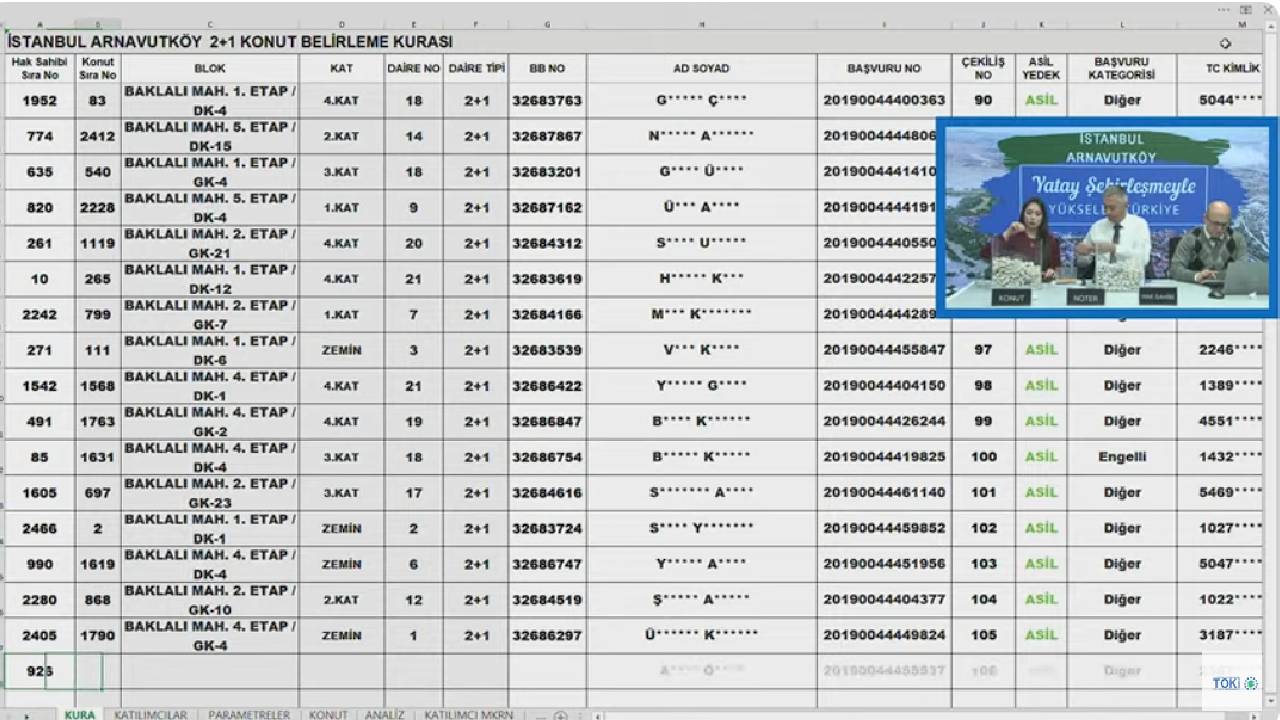Select the BAKLALI MAH. 5. ETAP / DK-15 cell
Image resolution: width=1280 pixels, height=720 pixels.
[210, 136]
